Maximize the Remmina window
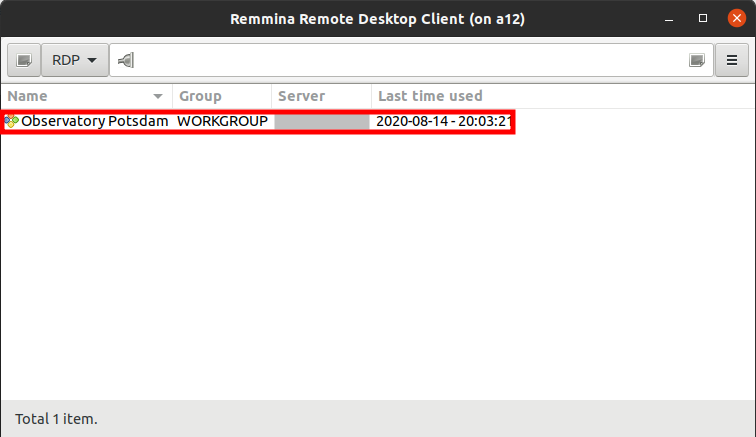Screen dimensions: 756x437 click(x=703, y=18)
